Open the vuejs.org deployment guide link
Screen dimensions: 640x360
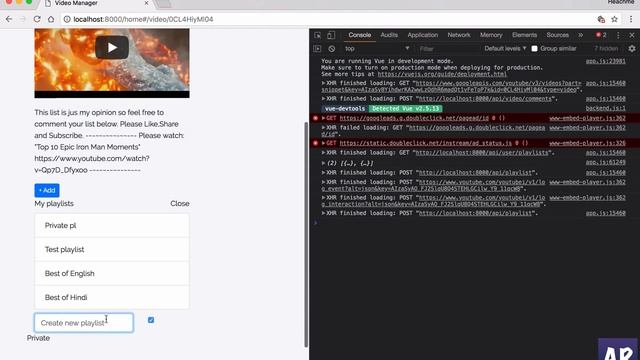(442, 74)
